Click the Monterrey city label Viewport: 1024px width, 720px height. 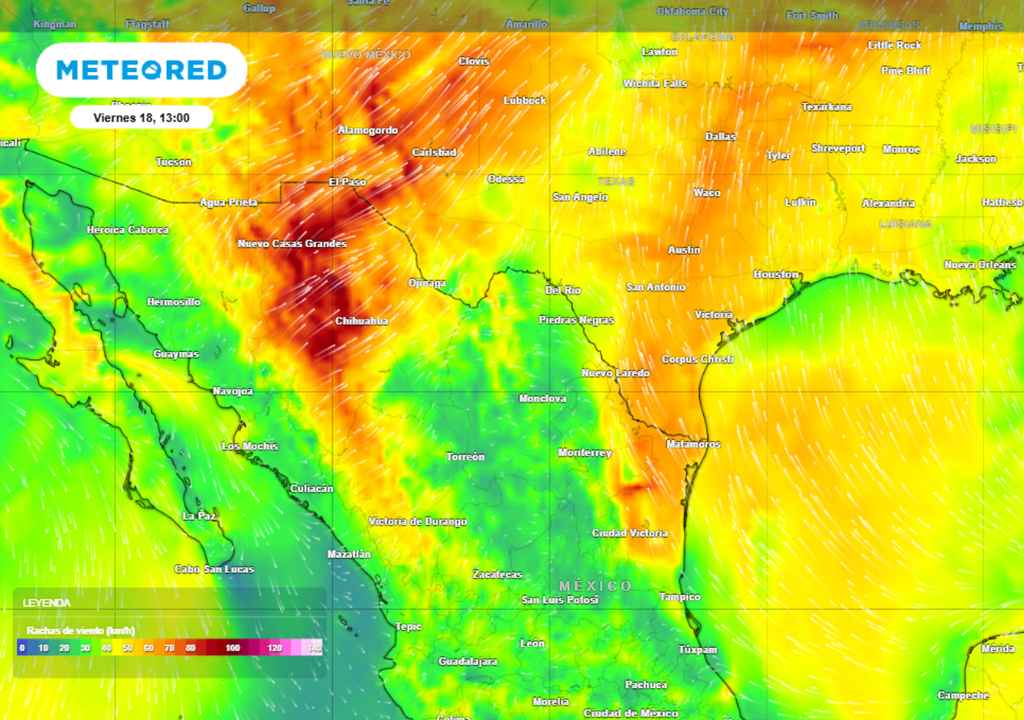(584, 453)
